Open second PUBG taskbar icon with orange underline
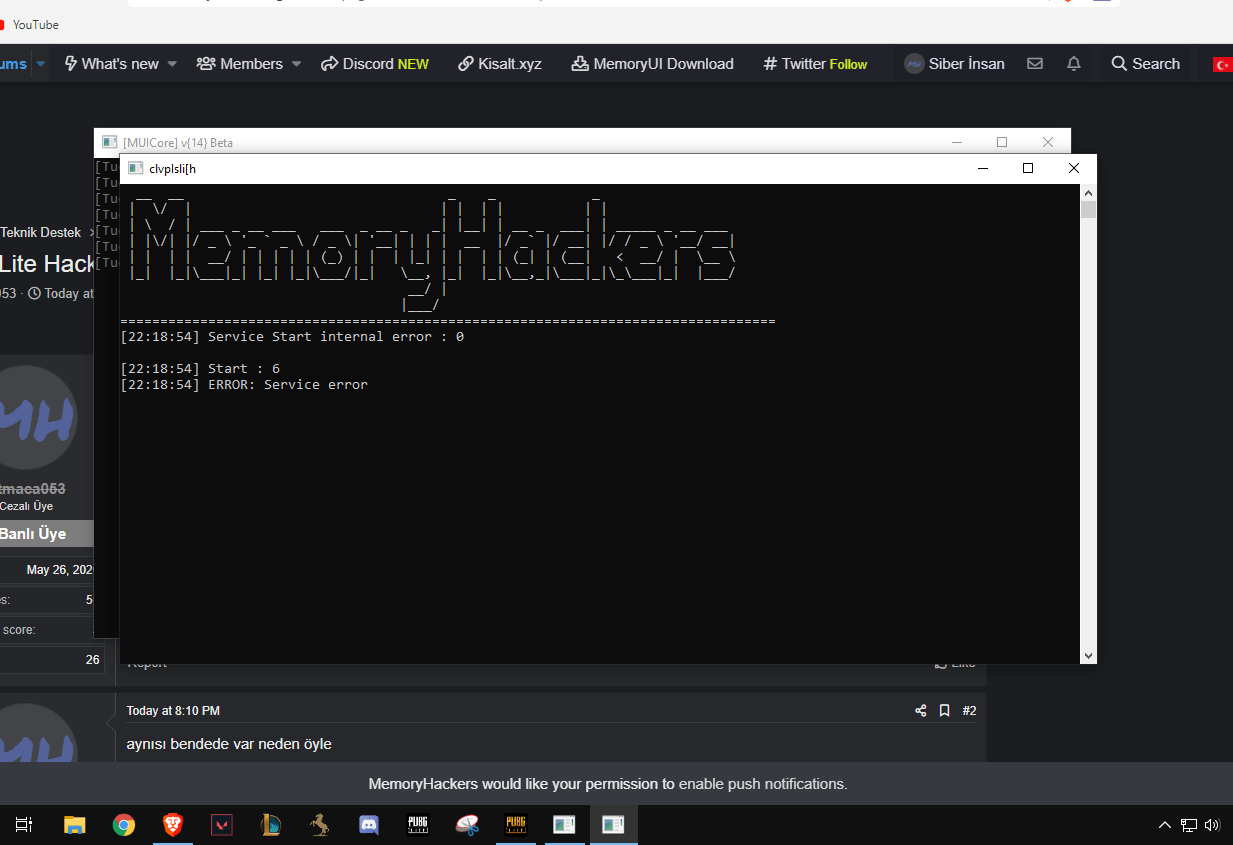This screenshot has height=845, width=1233. point(516,825)
